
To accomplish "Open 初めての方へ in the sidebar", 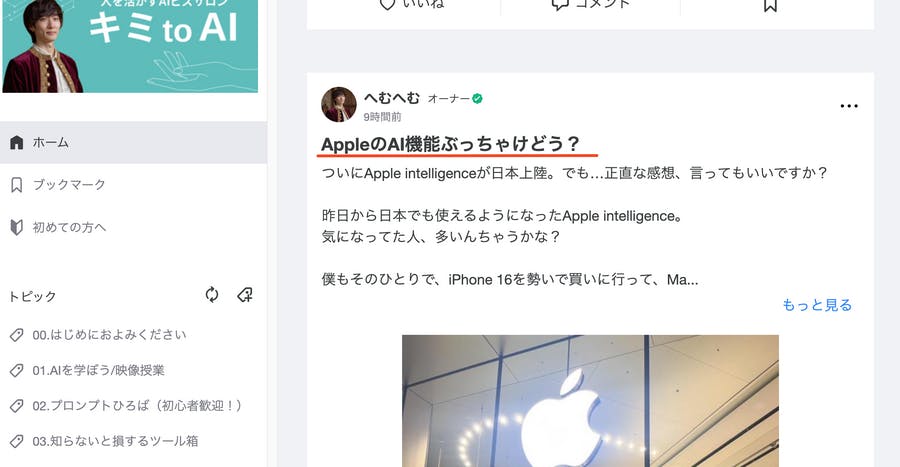I will click(133, 227).
